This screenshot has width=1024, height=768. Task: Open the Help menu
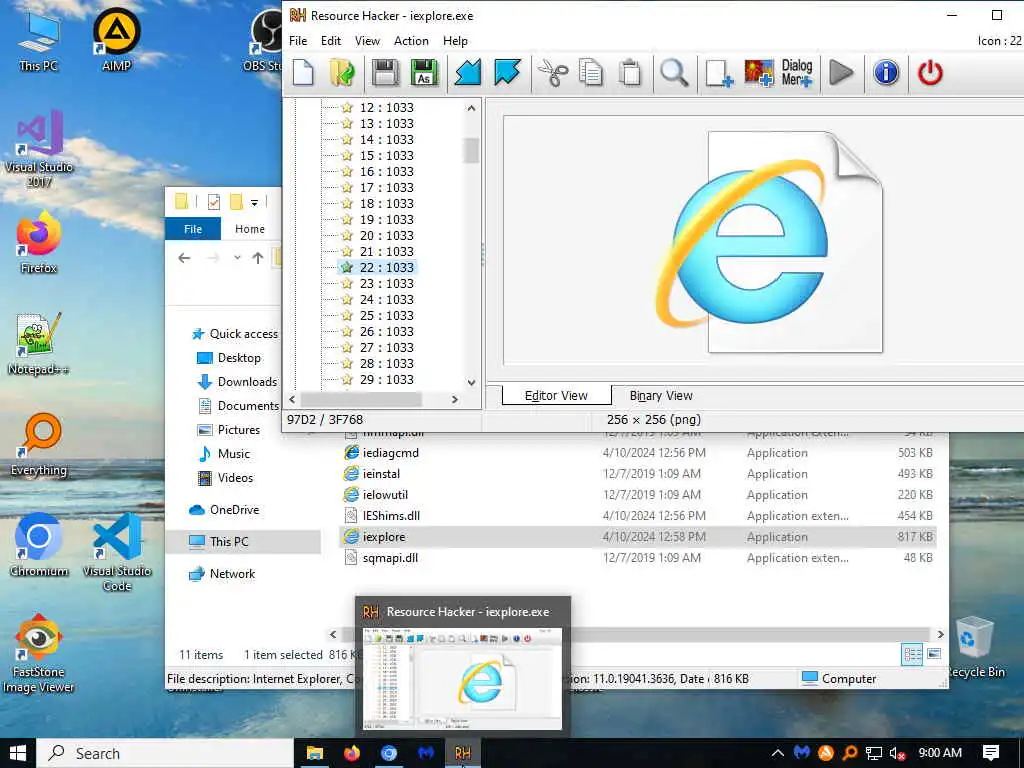pos(455,40)
